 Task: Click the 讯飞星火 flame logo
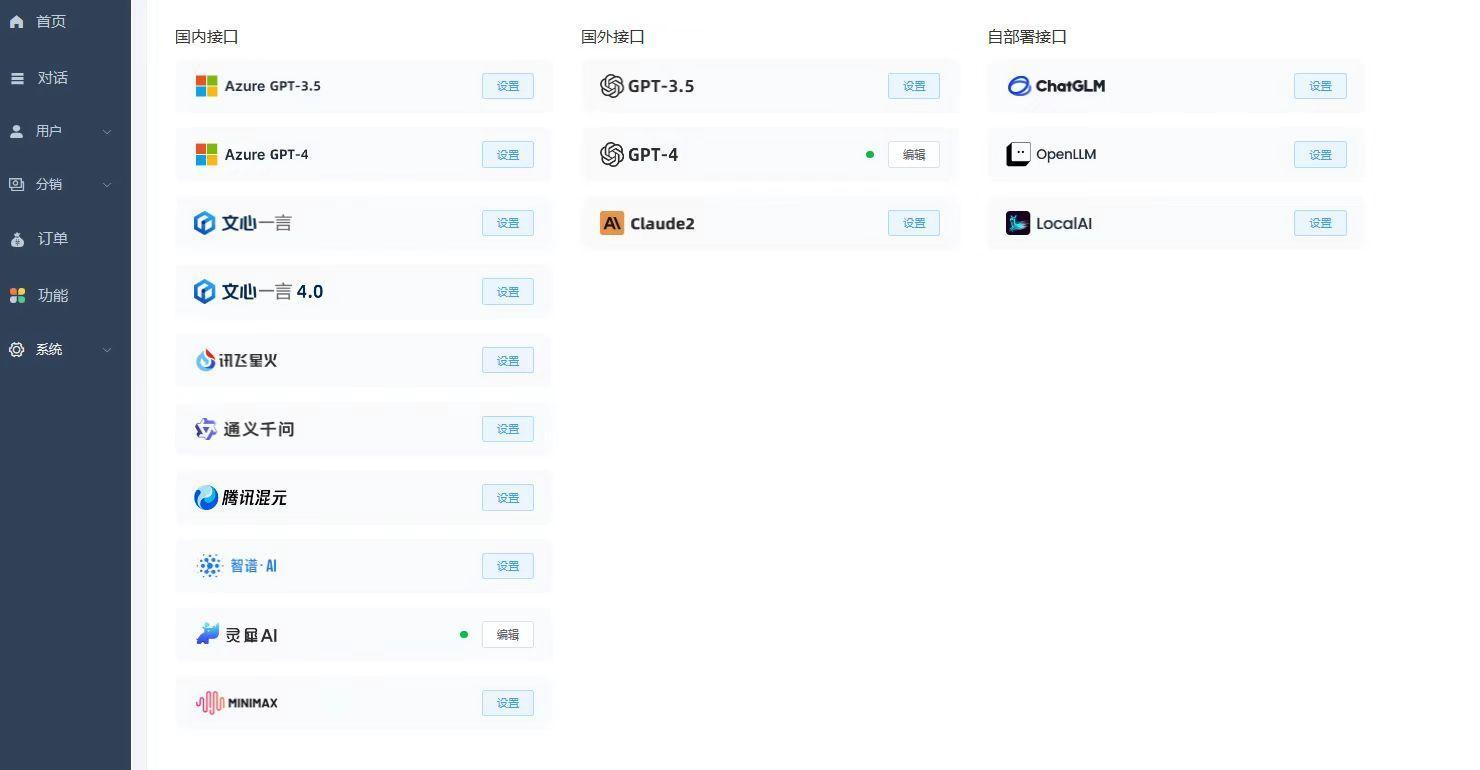point(206,360)
